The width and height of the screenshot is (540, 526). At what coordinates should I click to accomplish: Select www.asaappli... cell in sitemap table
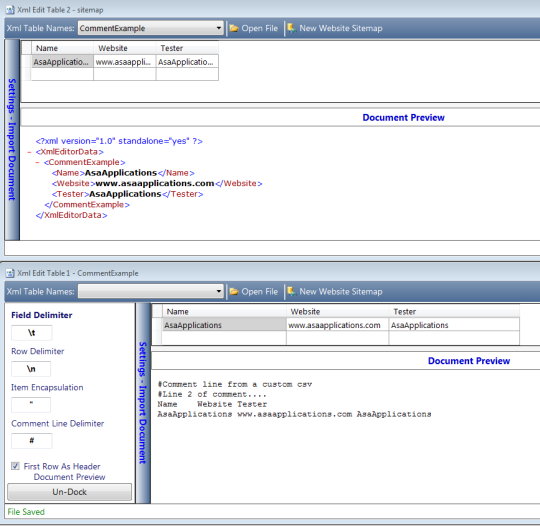(125, 62)
